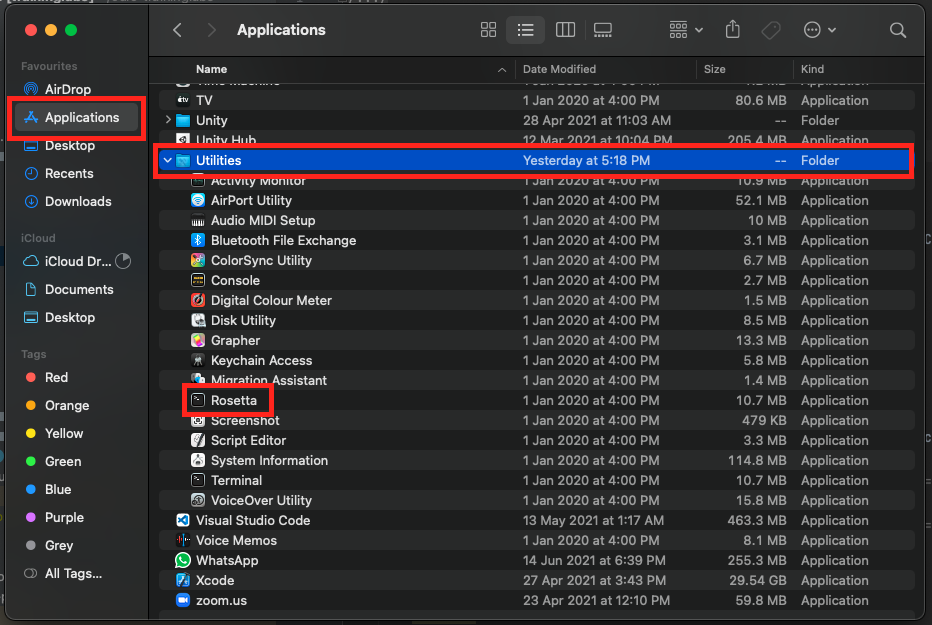Select the System Information icon
The image size is (932, 625).
point(198,460)
